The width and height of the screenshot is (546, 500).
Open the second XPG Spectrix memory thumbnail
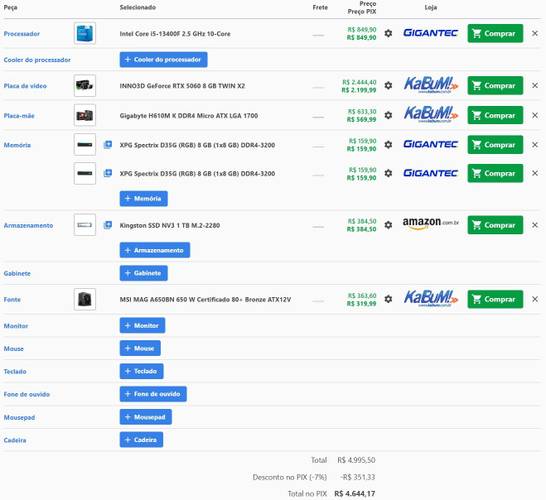point(85,173)
